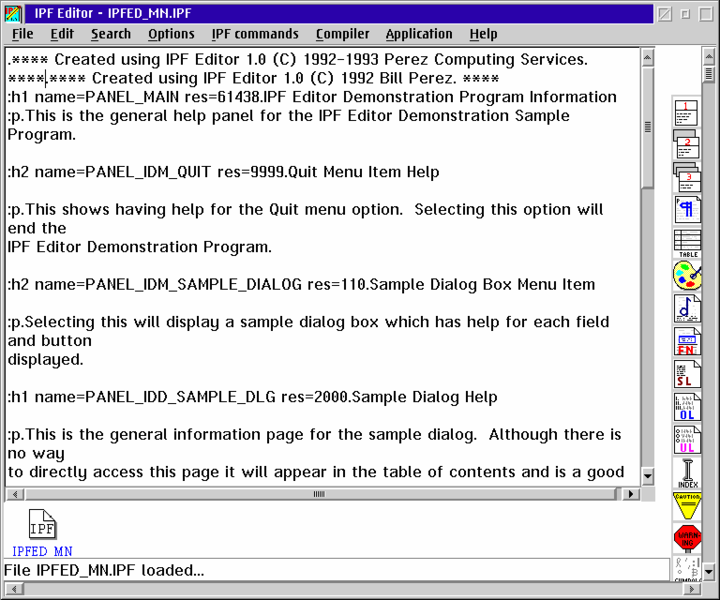Open the Application menu

[x=419, y=34]
